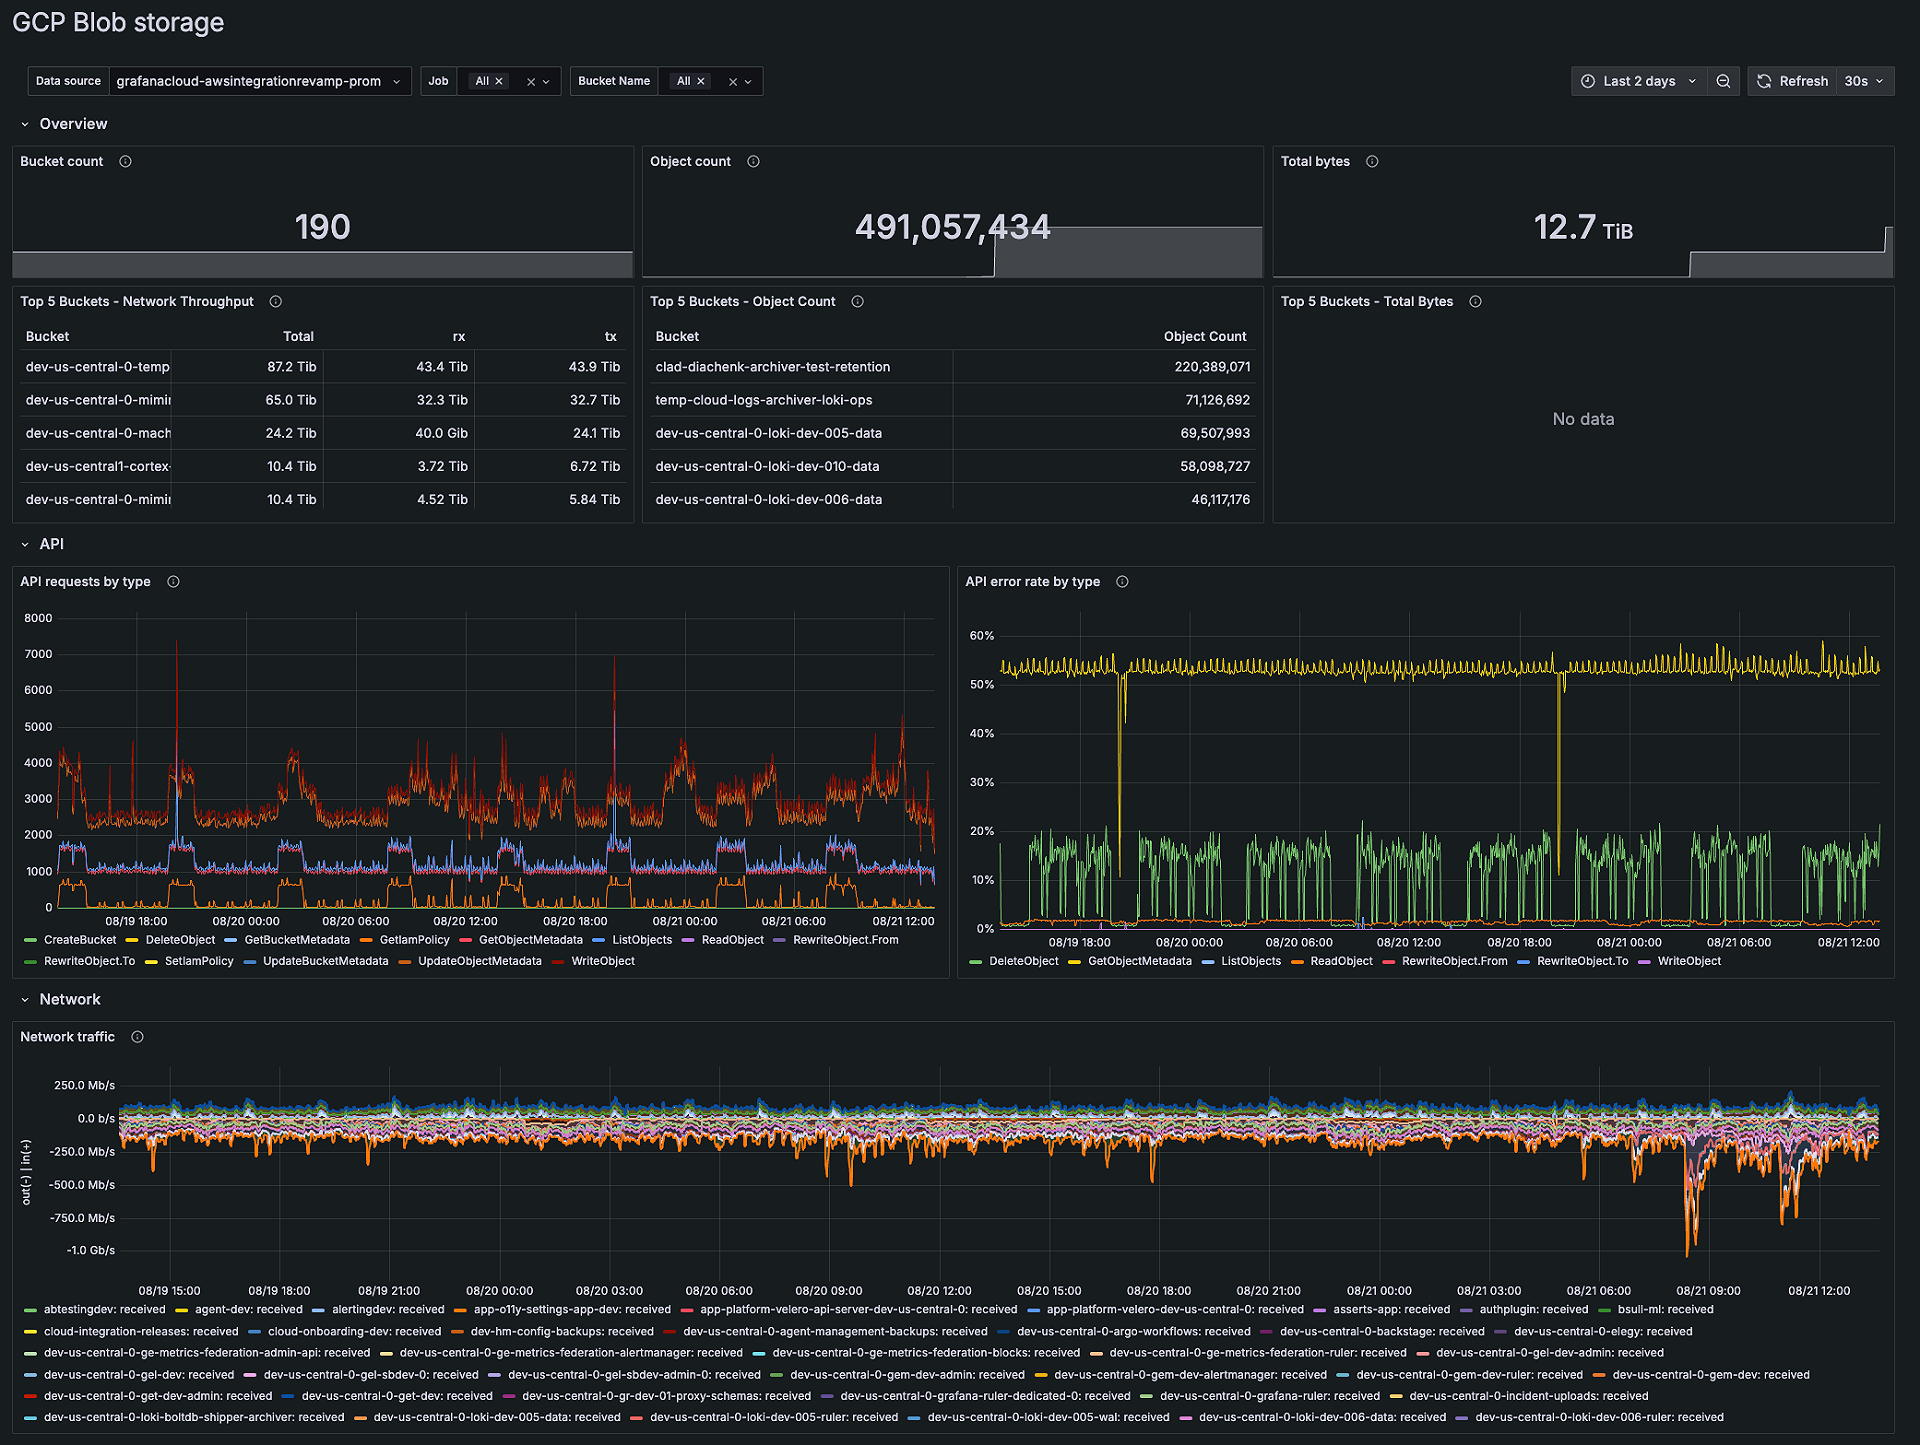Viewport: 1920px width, 1445px height.
Task: Click the Network traffic panel info icon
Action: pyautogui.click(x=137, y=1037)
